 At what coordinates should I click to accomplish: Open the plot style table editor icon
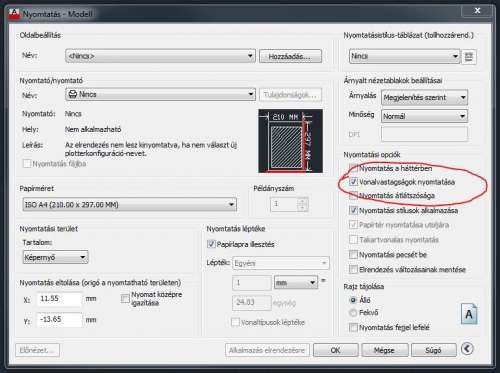pyautogui.click(x=469, y=57)
